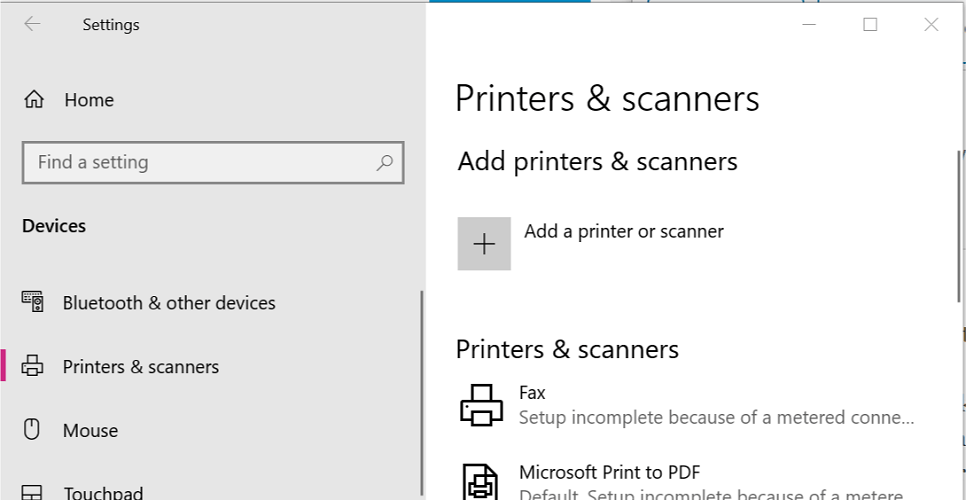Close the Settings window
Image resolution: width=966 pixels, height=500 pixels.
[x=931, y=25]
